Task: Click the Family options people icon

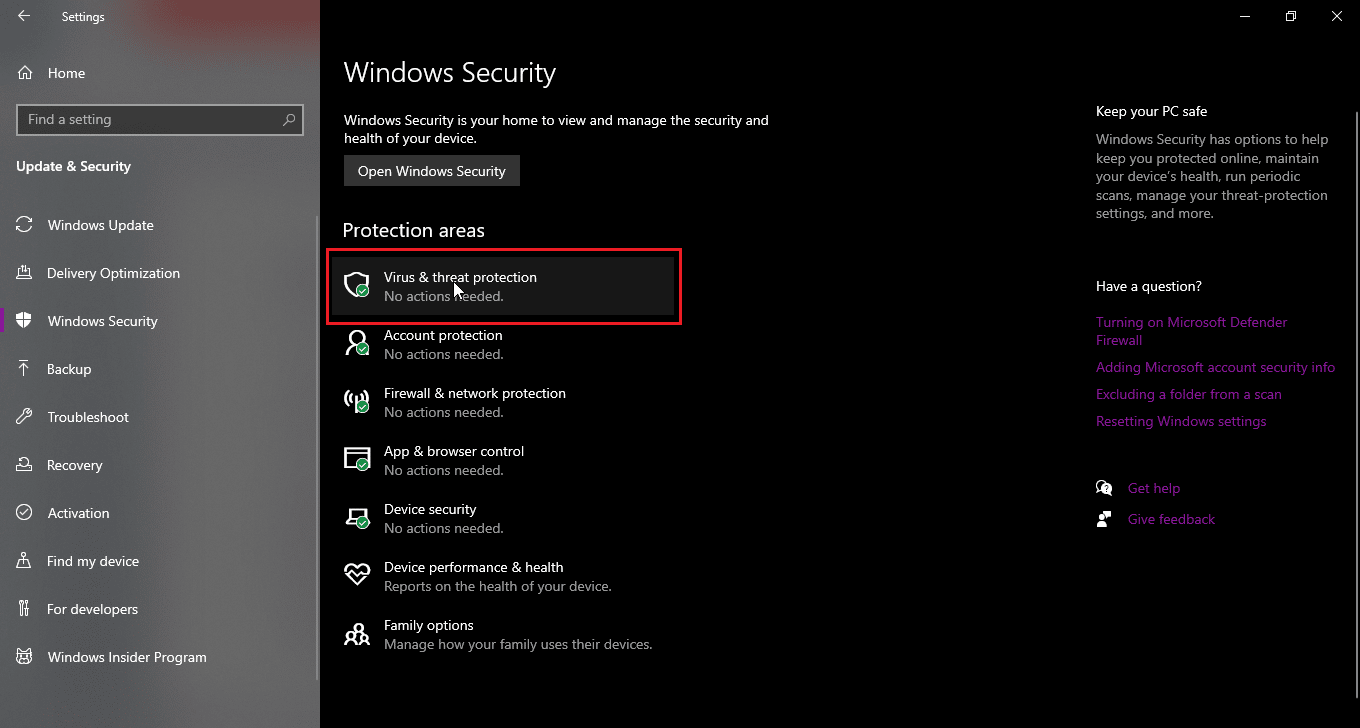Action: click(357, 634)
